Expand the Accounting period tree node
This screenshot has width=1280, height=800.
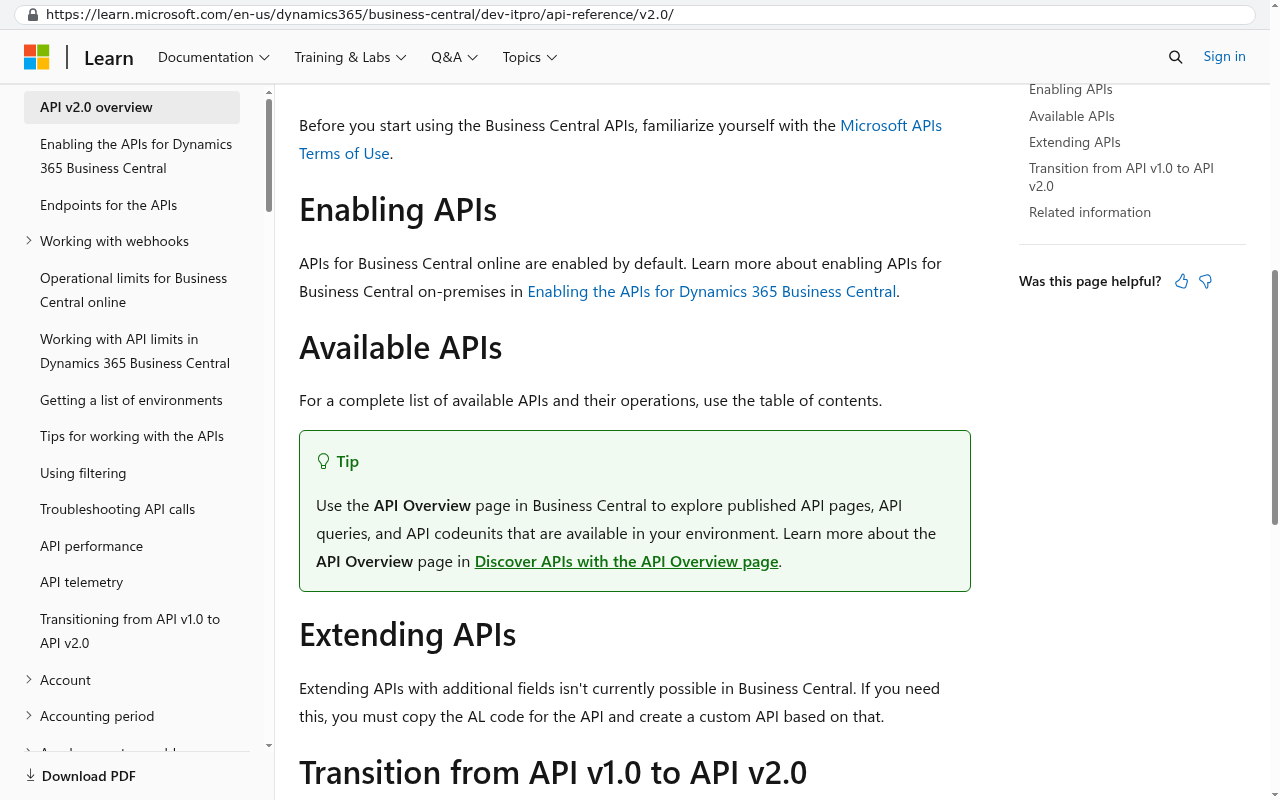[29, 716]
